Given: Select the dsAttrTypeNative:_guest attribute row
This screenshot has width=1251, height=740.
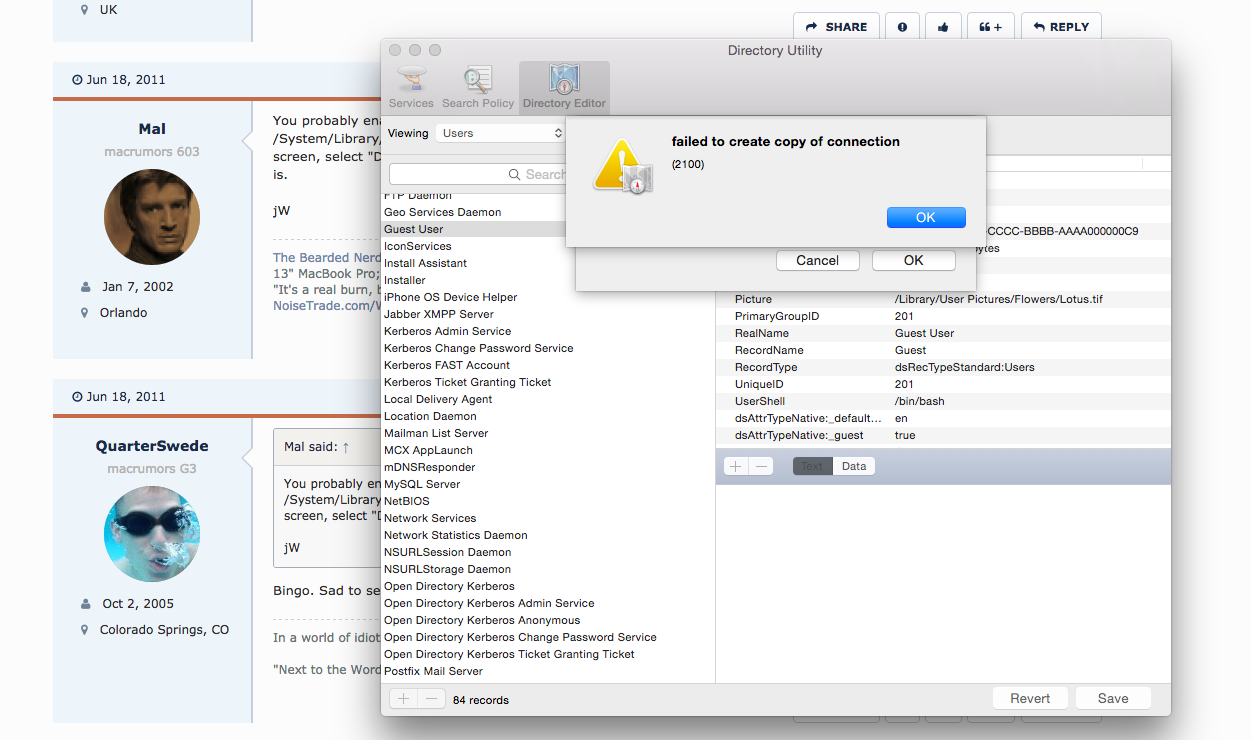Looking at the screenshot, I should (944, 435).
